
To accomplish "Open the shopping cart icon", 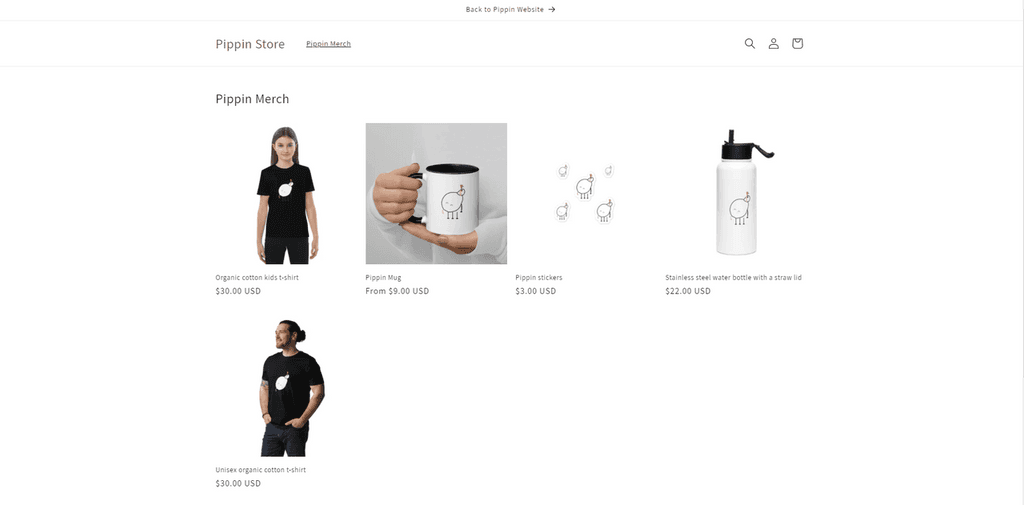I will click(x=797, y=44).
